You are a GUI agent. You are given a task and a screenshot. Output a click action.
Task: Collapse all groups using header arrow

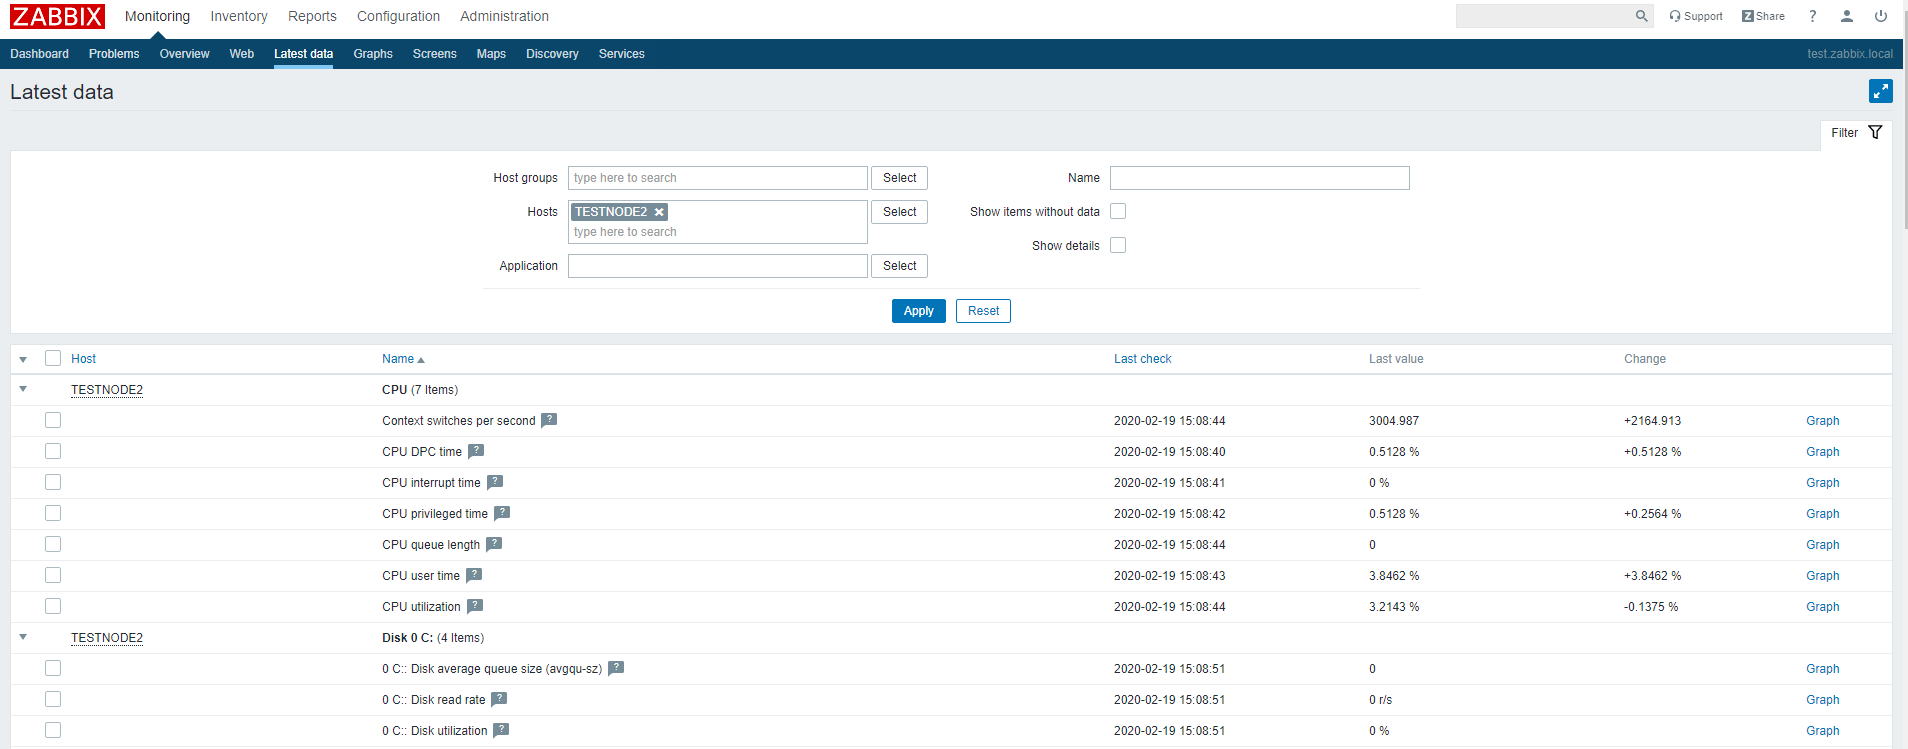click(23, 359)
